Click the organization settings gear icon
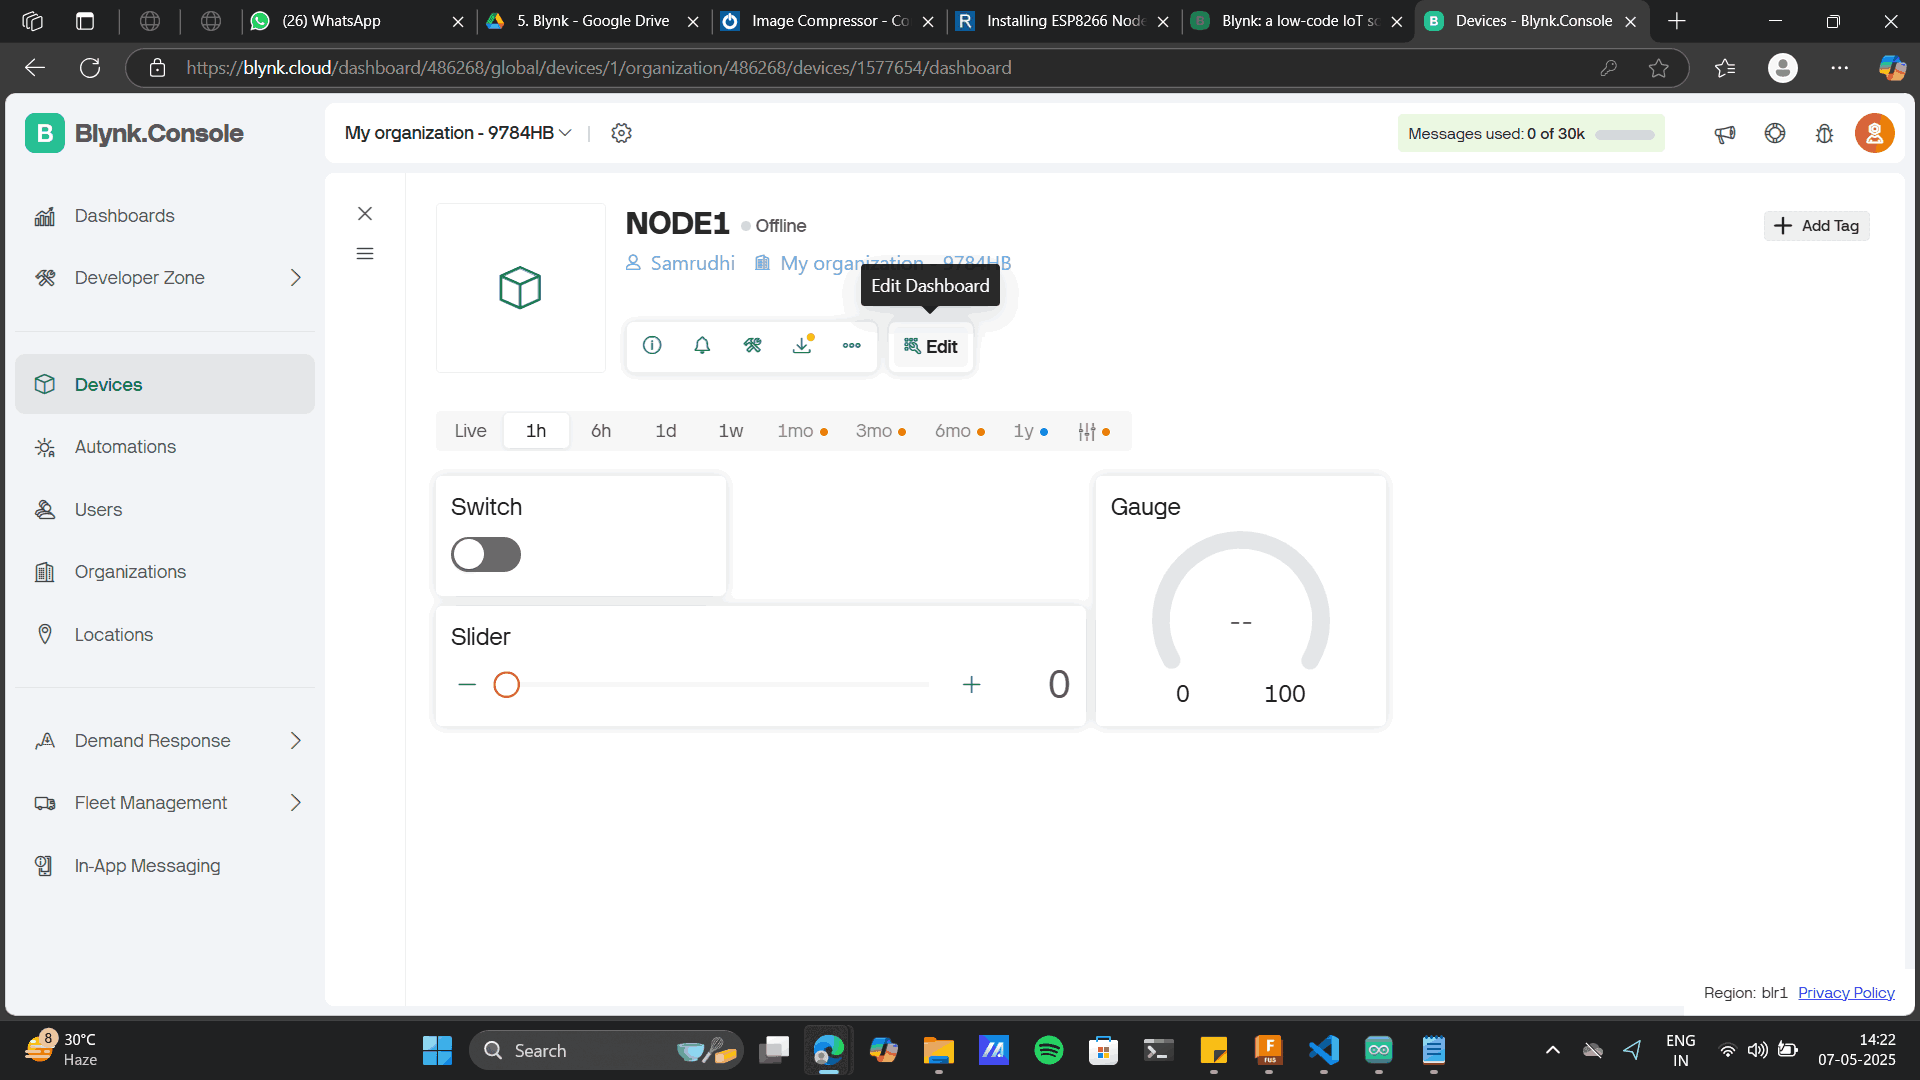 click(x=621, y=133)
